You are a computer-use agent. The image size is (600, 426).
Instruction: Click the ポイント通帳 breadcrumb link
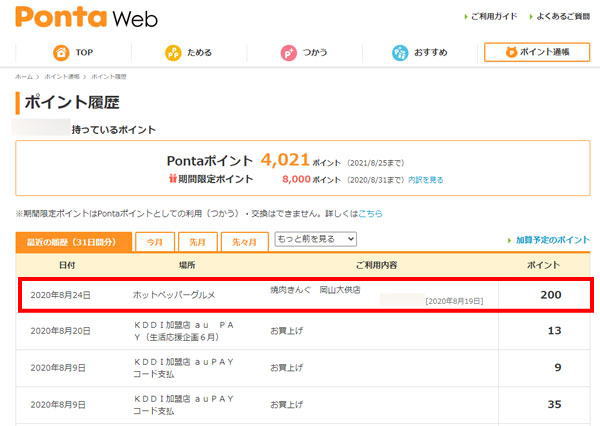coord(60,76)
